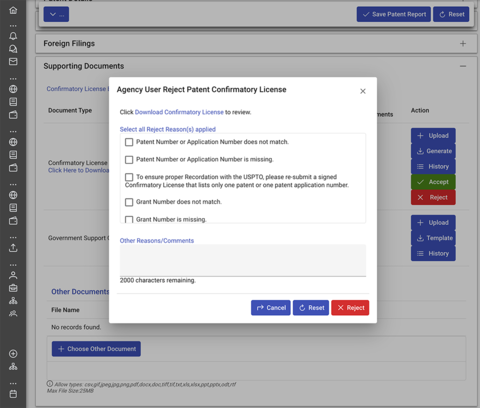The height and width of the screenshot is (408, 480).
Task: Close the Reject Patent Confirmatory License dialog
Action: [363, 91]
